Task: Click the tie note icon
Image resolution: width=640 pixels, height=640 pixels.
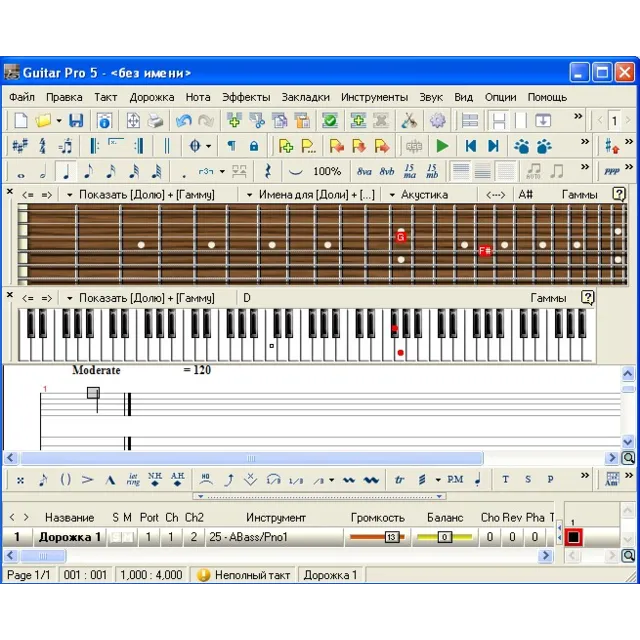Action: 296,172
